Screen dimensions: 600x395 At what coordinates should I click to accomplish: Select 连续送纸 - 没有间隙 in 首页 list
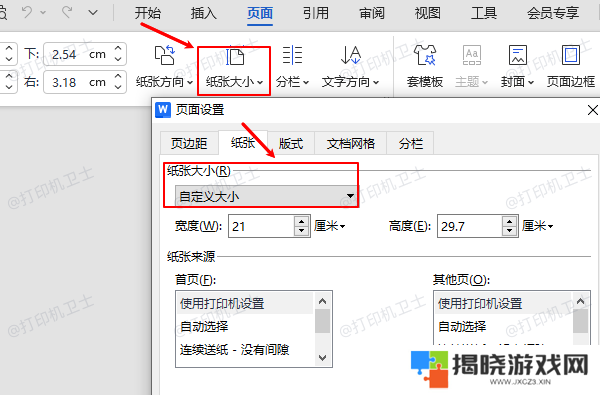(245, 349)
